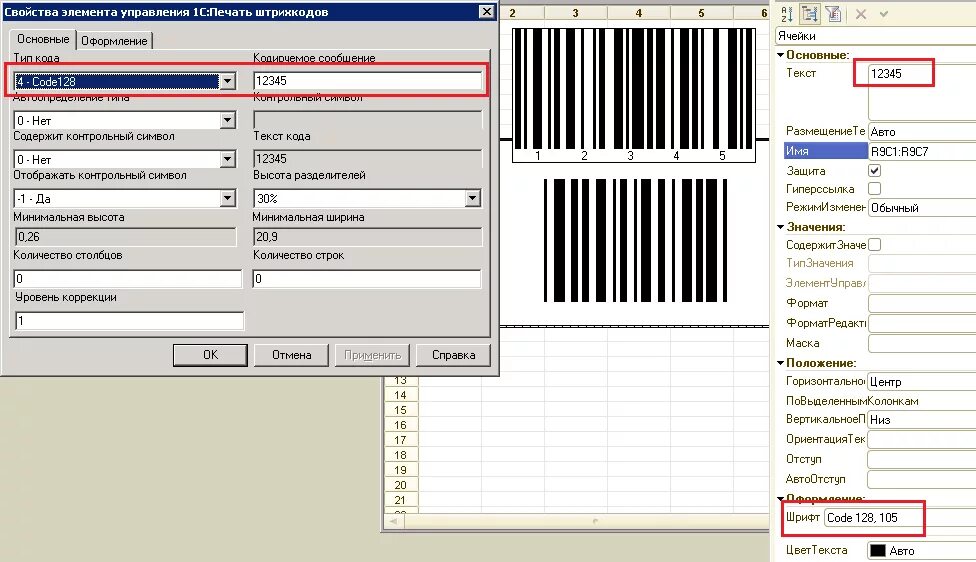Click the filter properties funnel icon
Viewport: 976px width, 562px height.
[x=833, y=14]
